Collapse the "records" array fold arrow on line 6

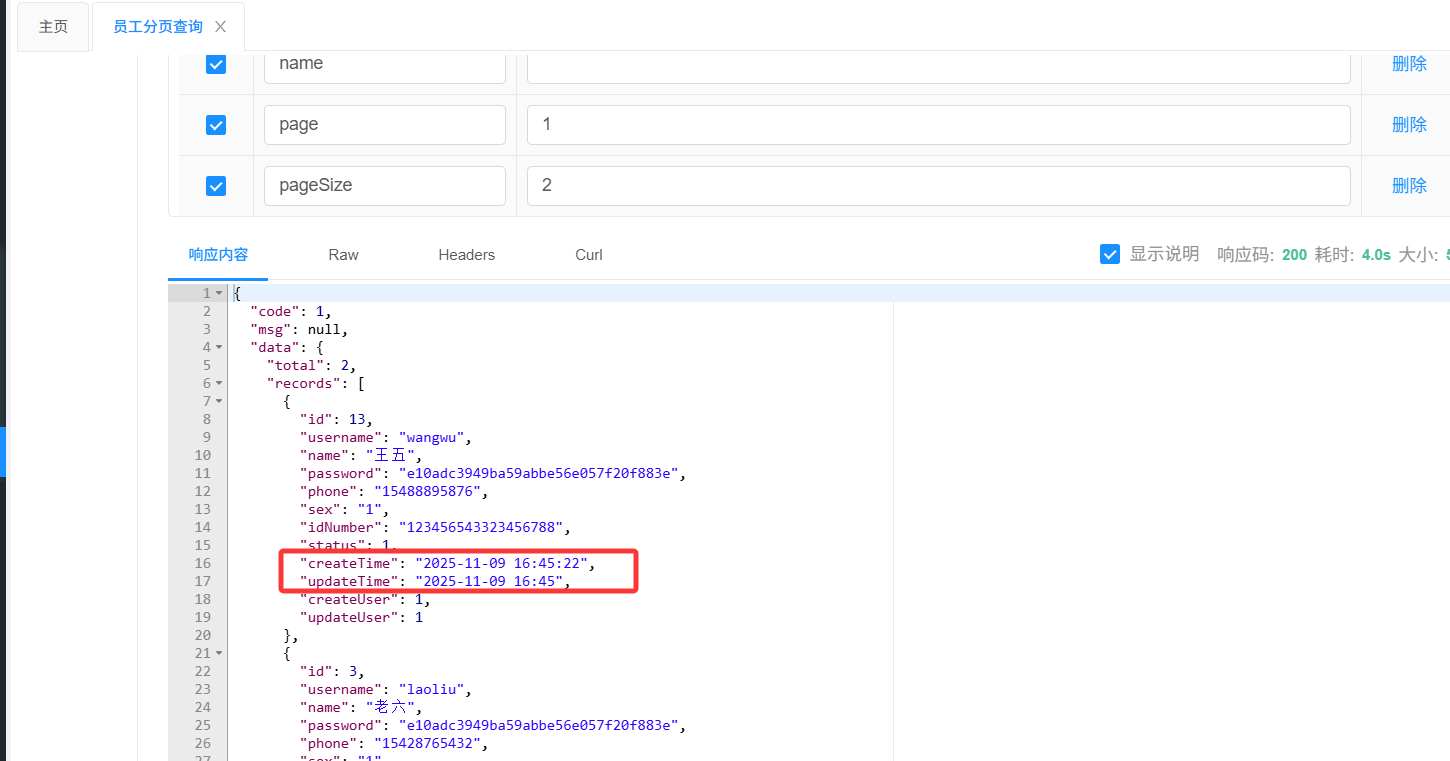pos(219,383)
